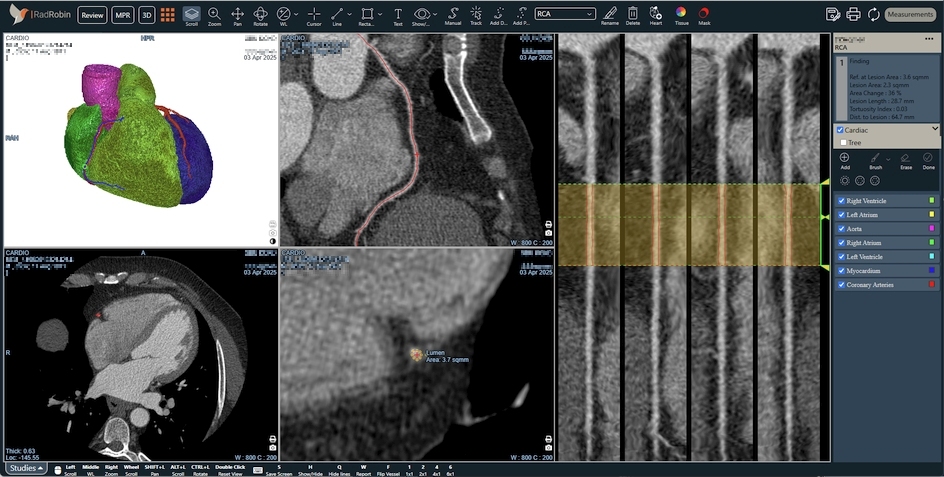944x477 pixels.
Task: Switch to the MPR view tab
Action: pyautogui.click(x=123, y=15)
